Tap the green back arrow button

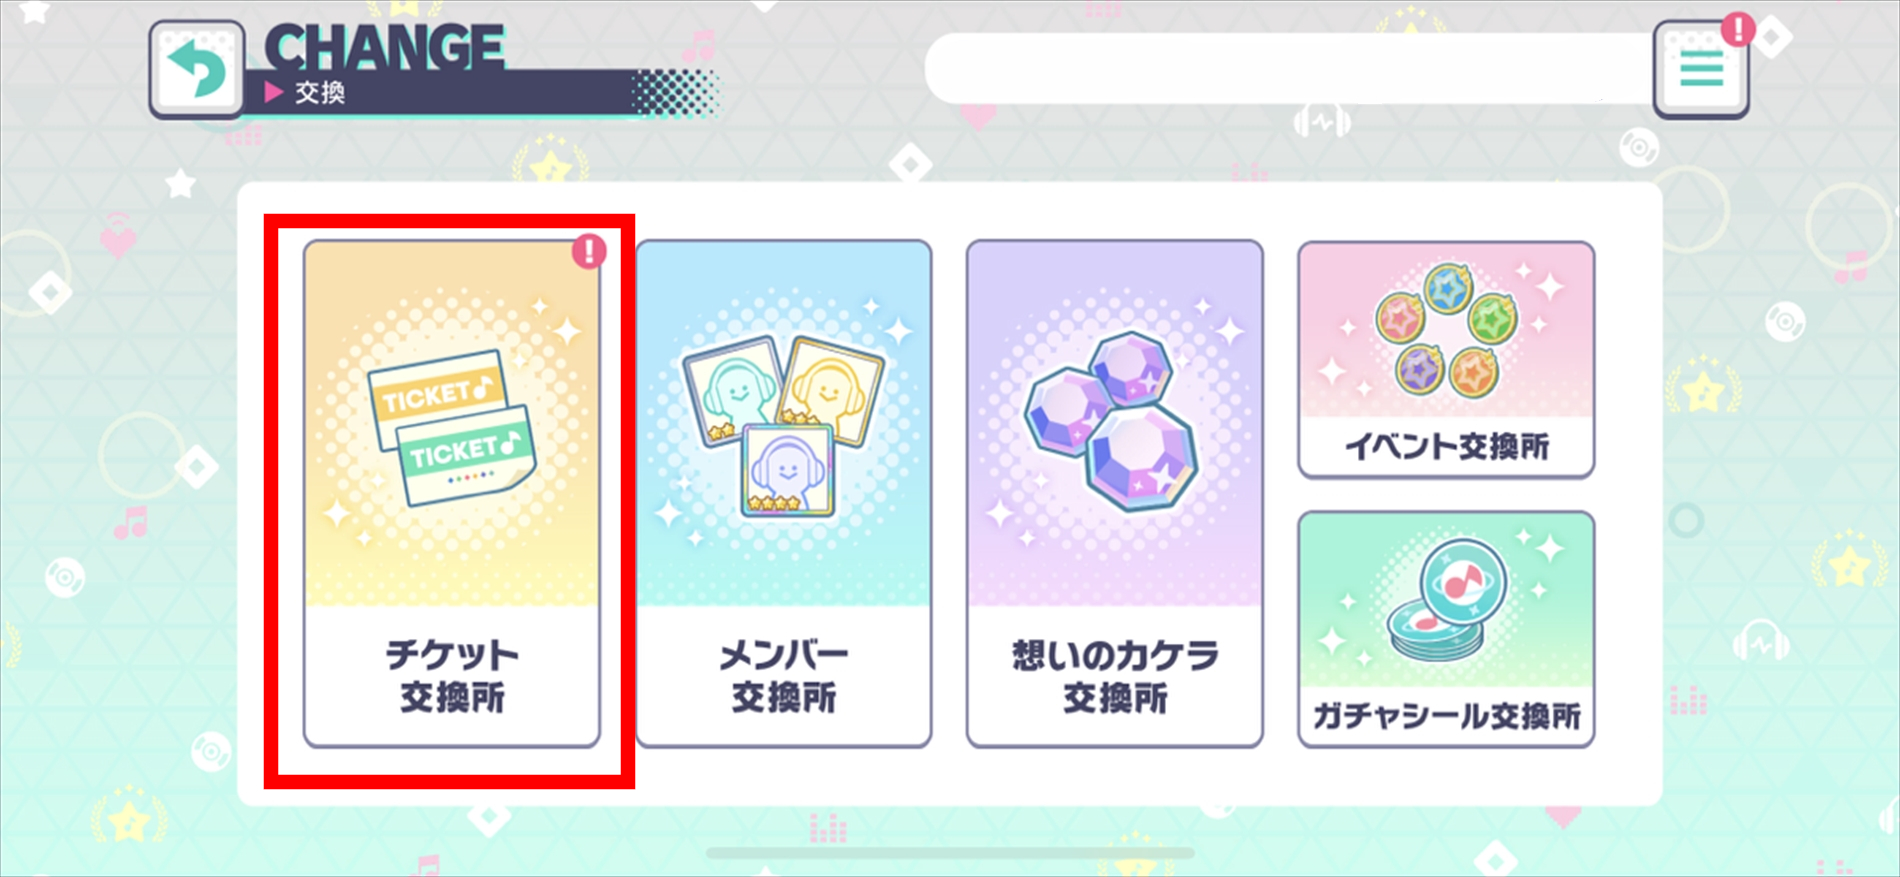click(x=197, y=70)
